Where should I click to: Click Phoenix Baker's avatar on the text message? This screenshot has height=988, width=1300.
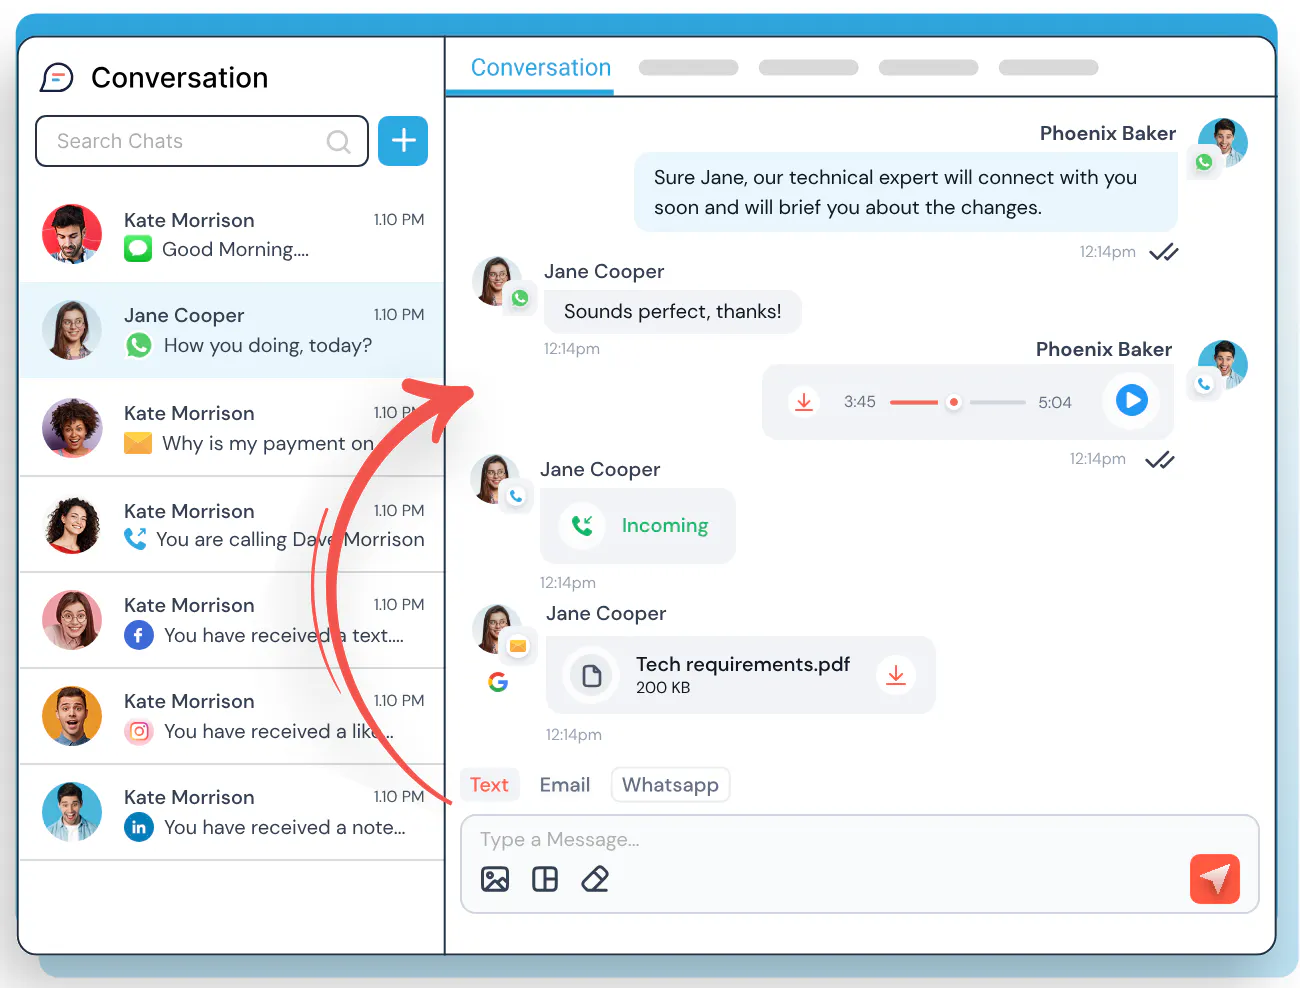click(1222, 143)
